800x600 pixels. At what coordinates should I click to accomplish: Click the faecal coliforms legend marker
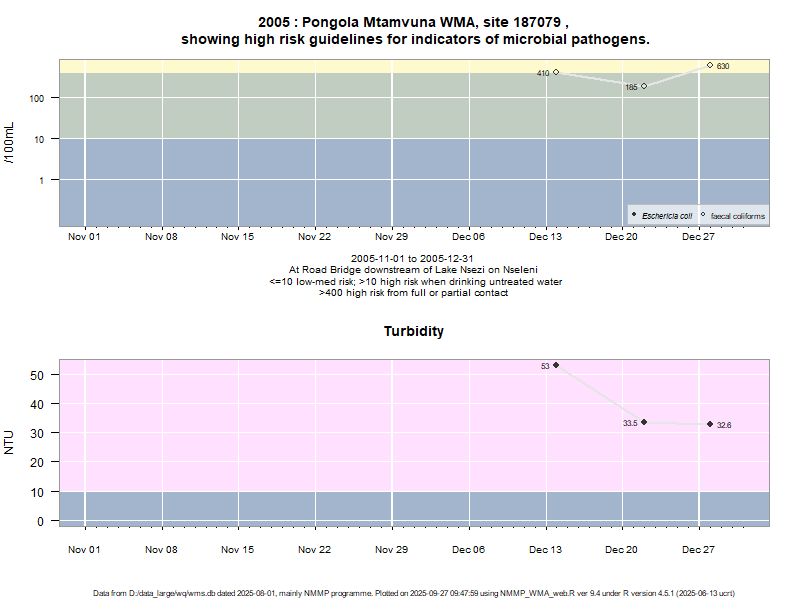[703, 215]
